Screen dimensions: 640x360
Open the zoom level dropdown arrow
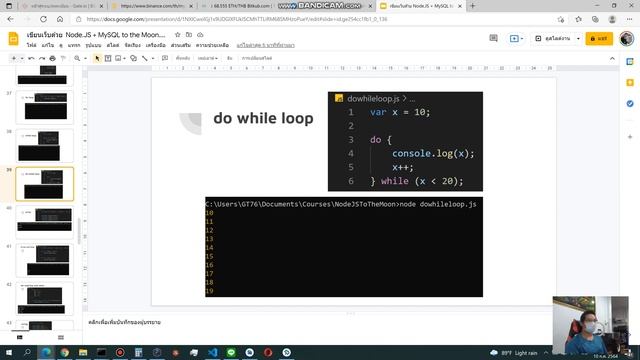[85, 58]
